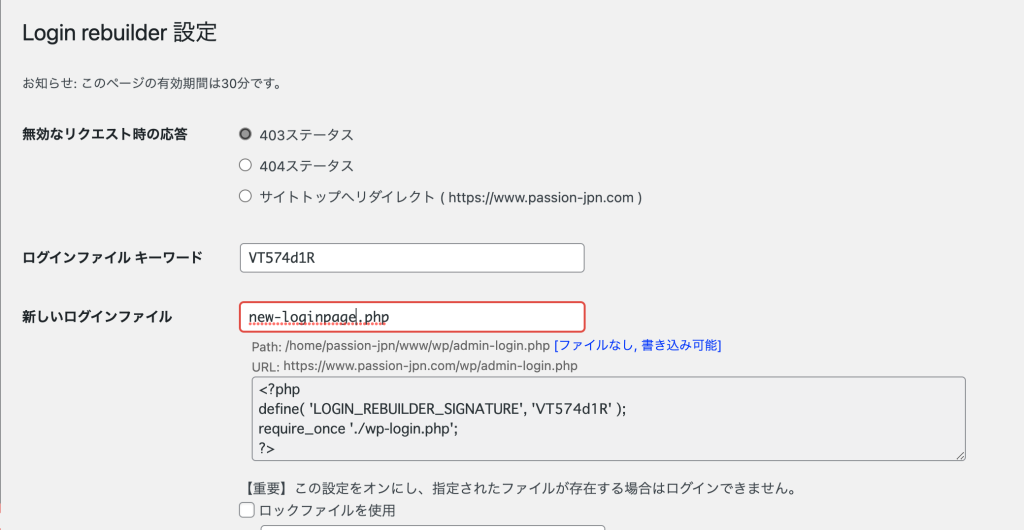The width and height of the screenshot is (1024, 530).
Task: Click the お知らせ 有効期間は30分です notice text
Action: [x=152, y=84]
